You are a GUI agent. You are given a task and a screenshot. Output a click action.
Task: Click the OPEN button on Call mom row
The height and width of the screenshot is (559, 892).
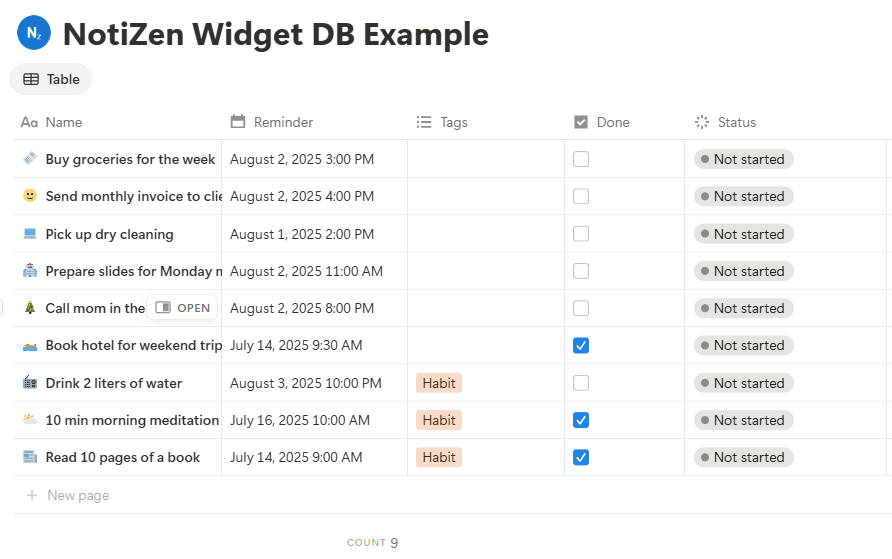click(x=183, y=308)
